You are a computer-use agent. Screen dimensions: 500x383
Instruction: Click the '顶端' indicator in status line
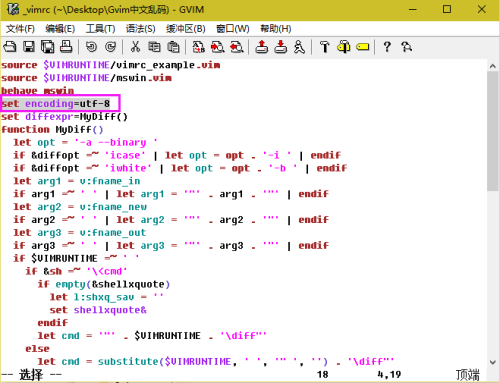click(468, 375)
